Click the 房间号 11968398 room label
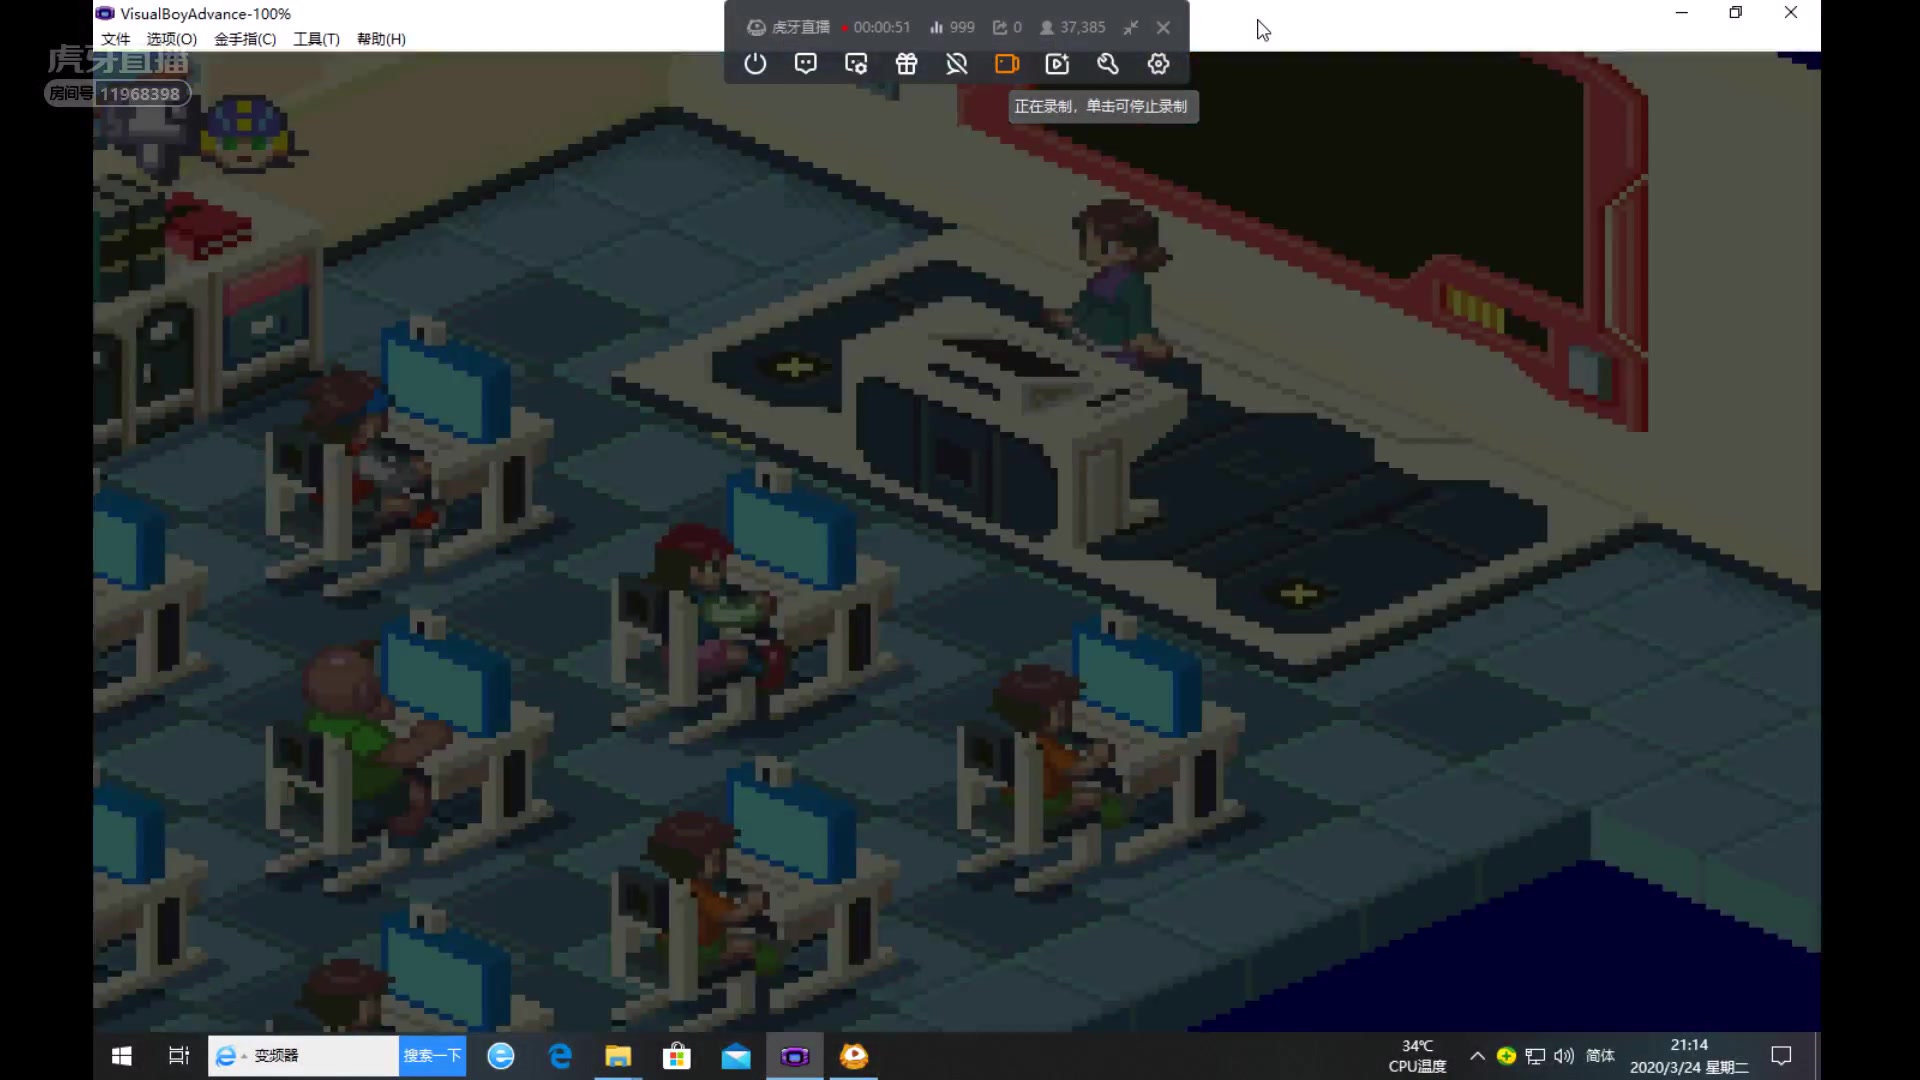 pyautogui.click(x=116, y=94)
